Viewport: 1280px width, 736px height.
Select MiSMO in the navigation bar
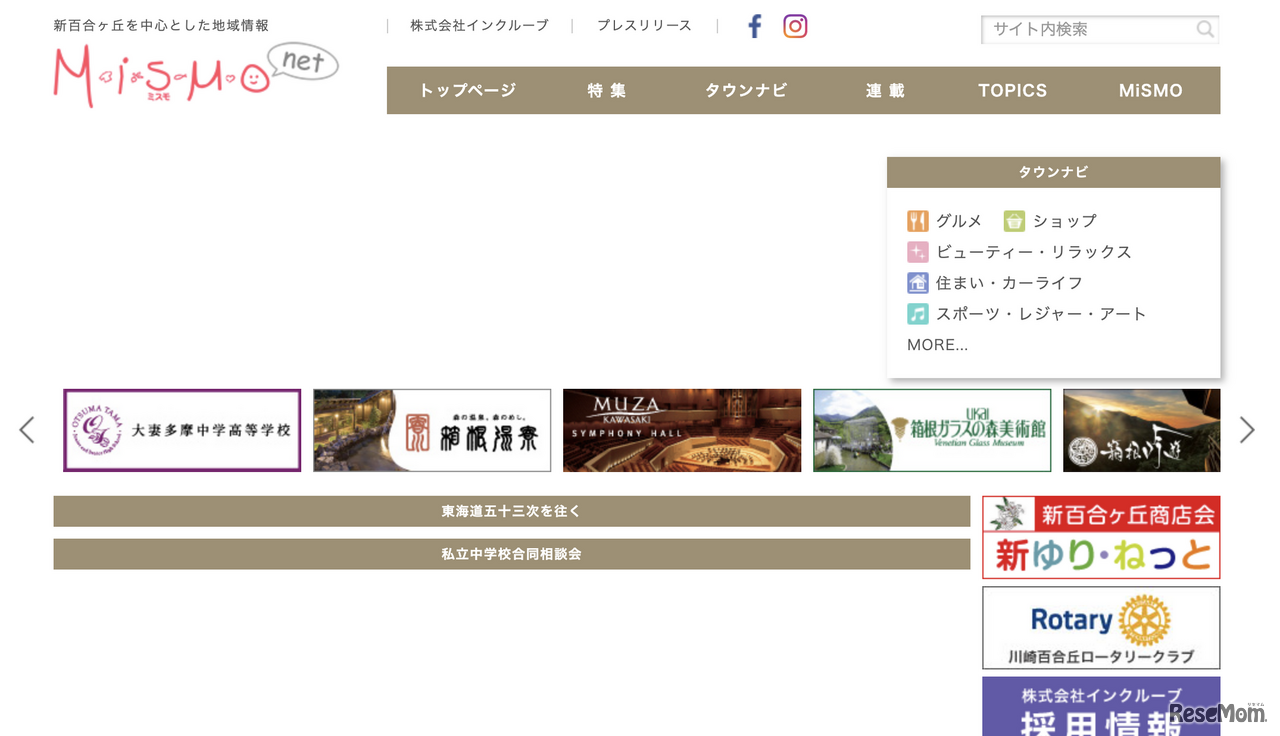(x=1151, y=90)
